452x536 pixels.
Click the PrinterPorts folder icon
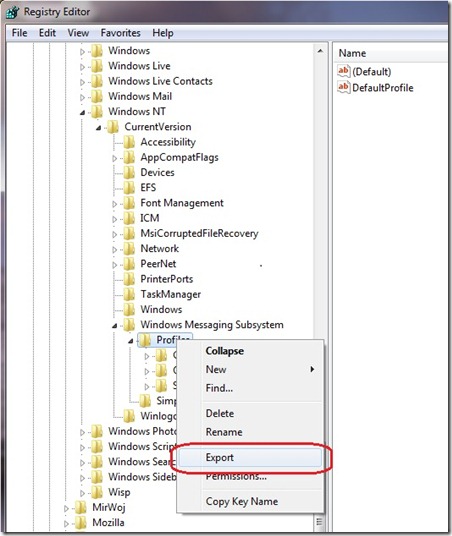pos(129,279)
